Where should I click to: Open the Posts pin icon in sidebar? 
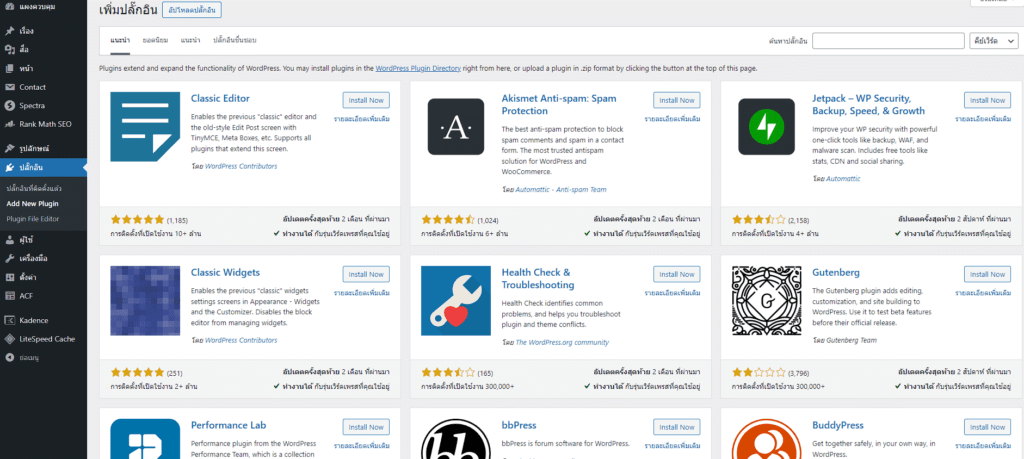9,31
